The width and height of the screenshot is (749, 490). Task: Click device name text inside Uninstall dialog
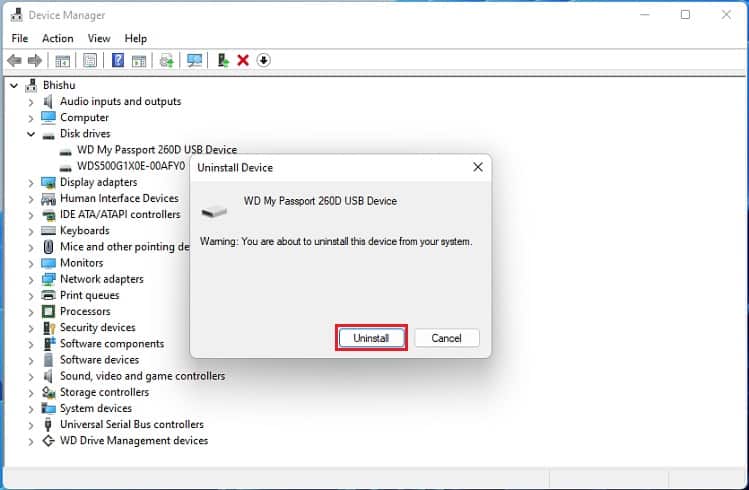(x=320, y=201)
